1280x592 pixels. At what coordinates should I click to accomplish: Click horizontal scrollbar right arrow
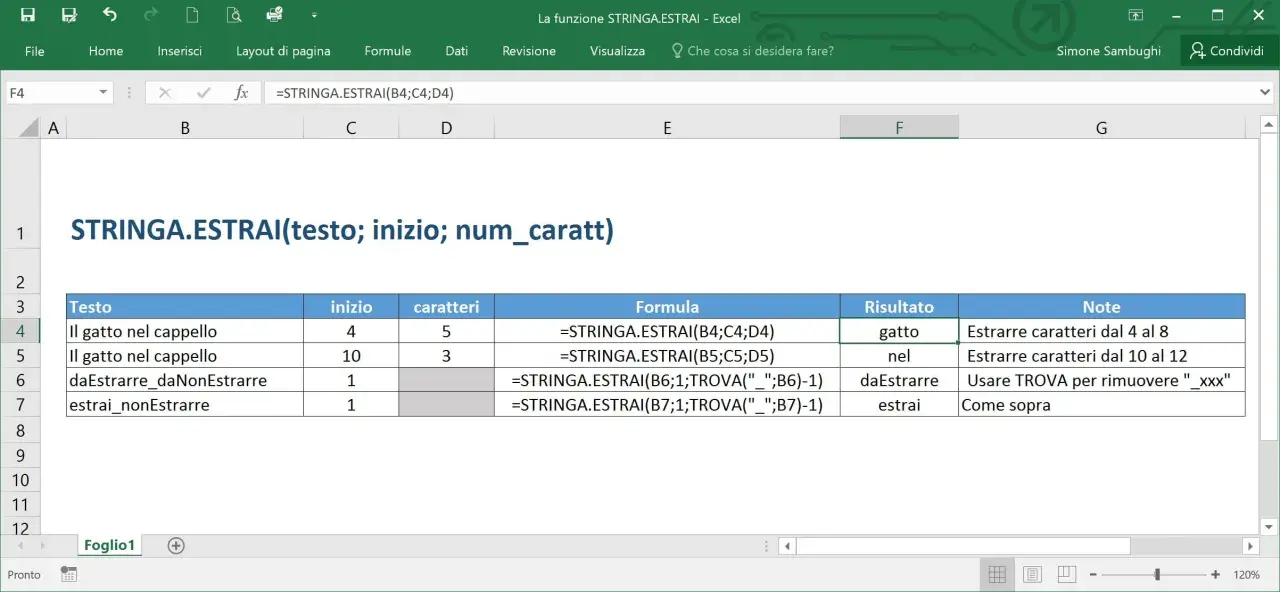(x=1250, y=546)
